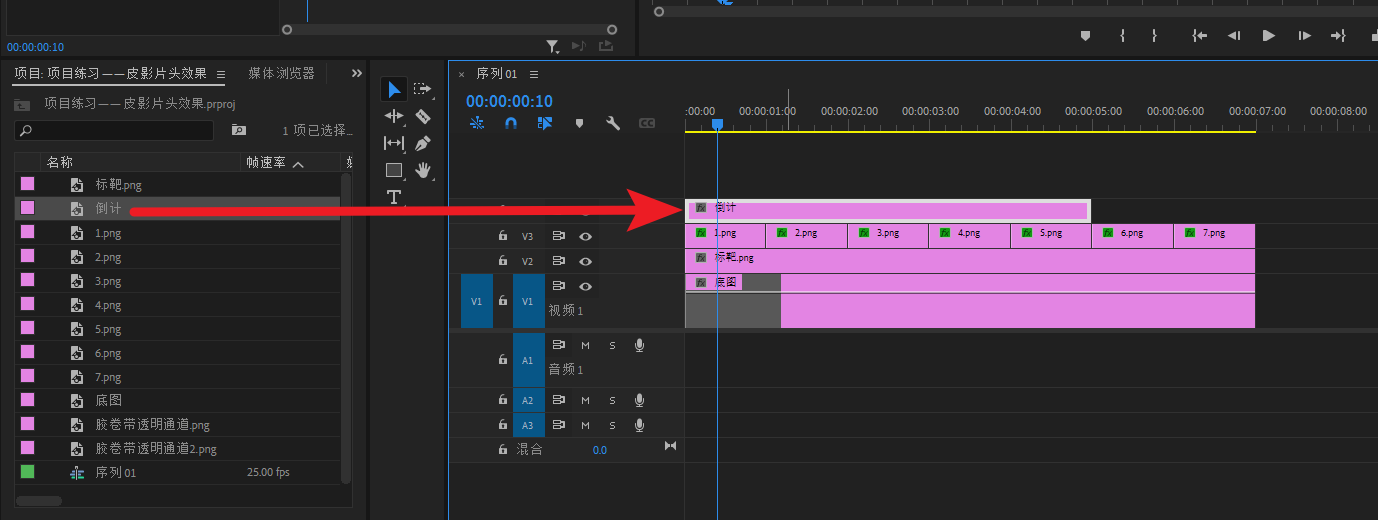
Task: Switch to the 媒体浏览器 tab
Action: 281,73
